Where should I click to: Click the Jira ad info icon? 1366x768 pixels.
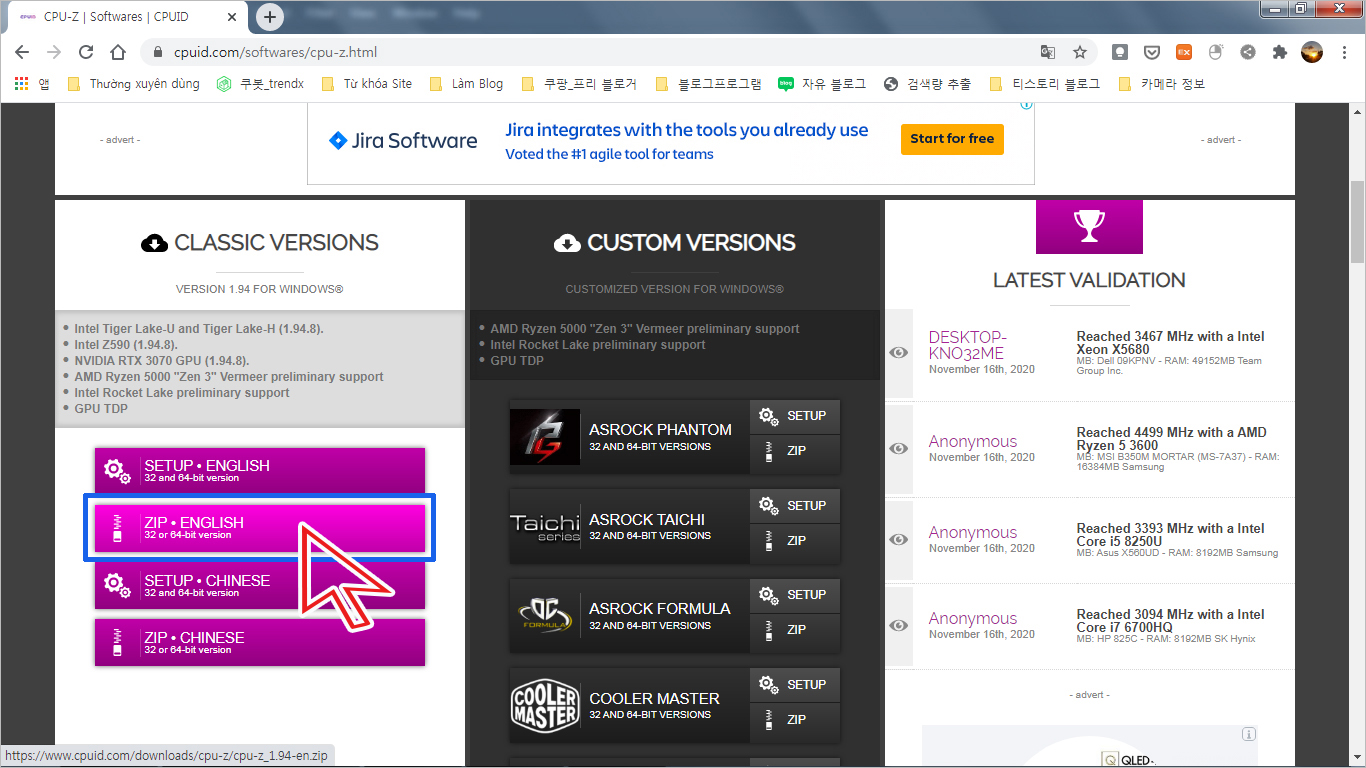coord(1026,105)
